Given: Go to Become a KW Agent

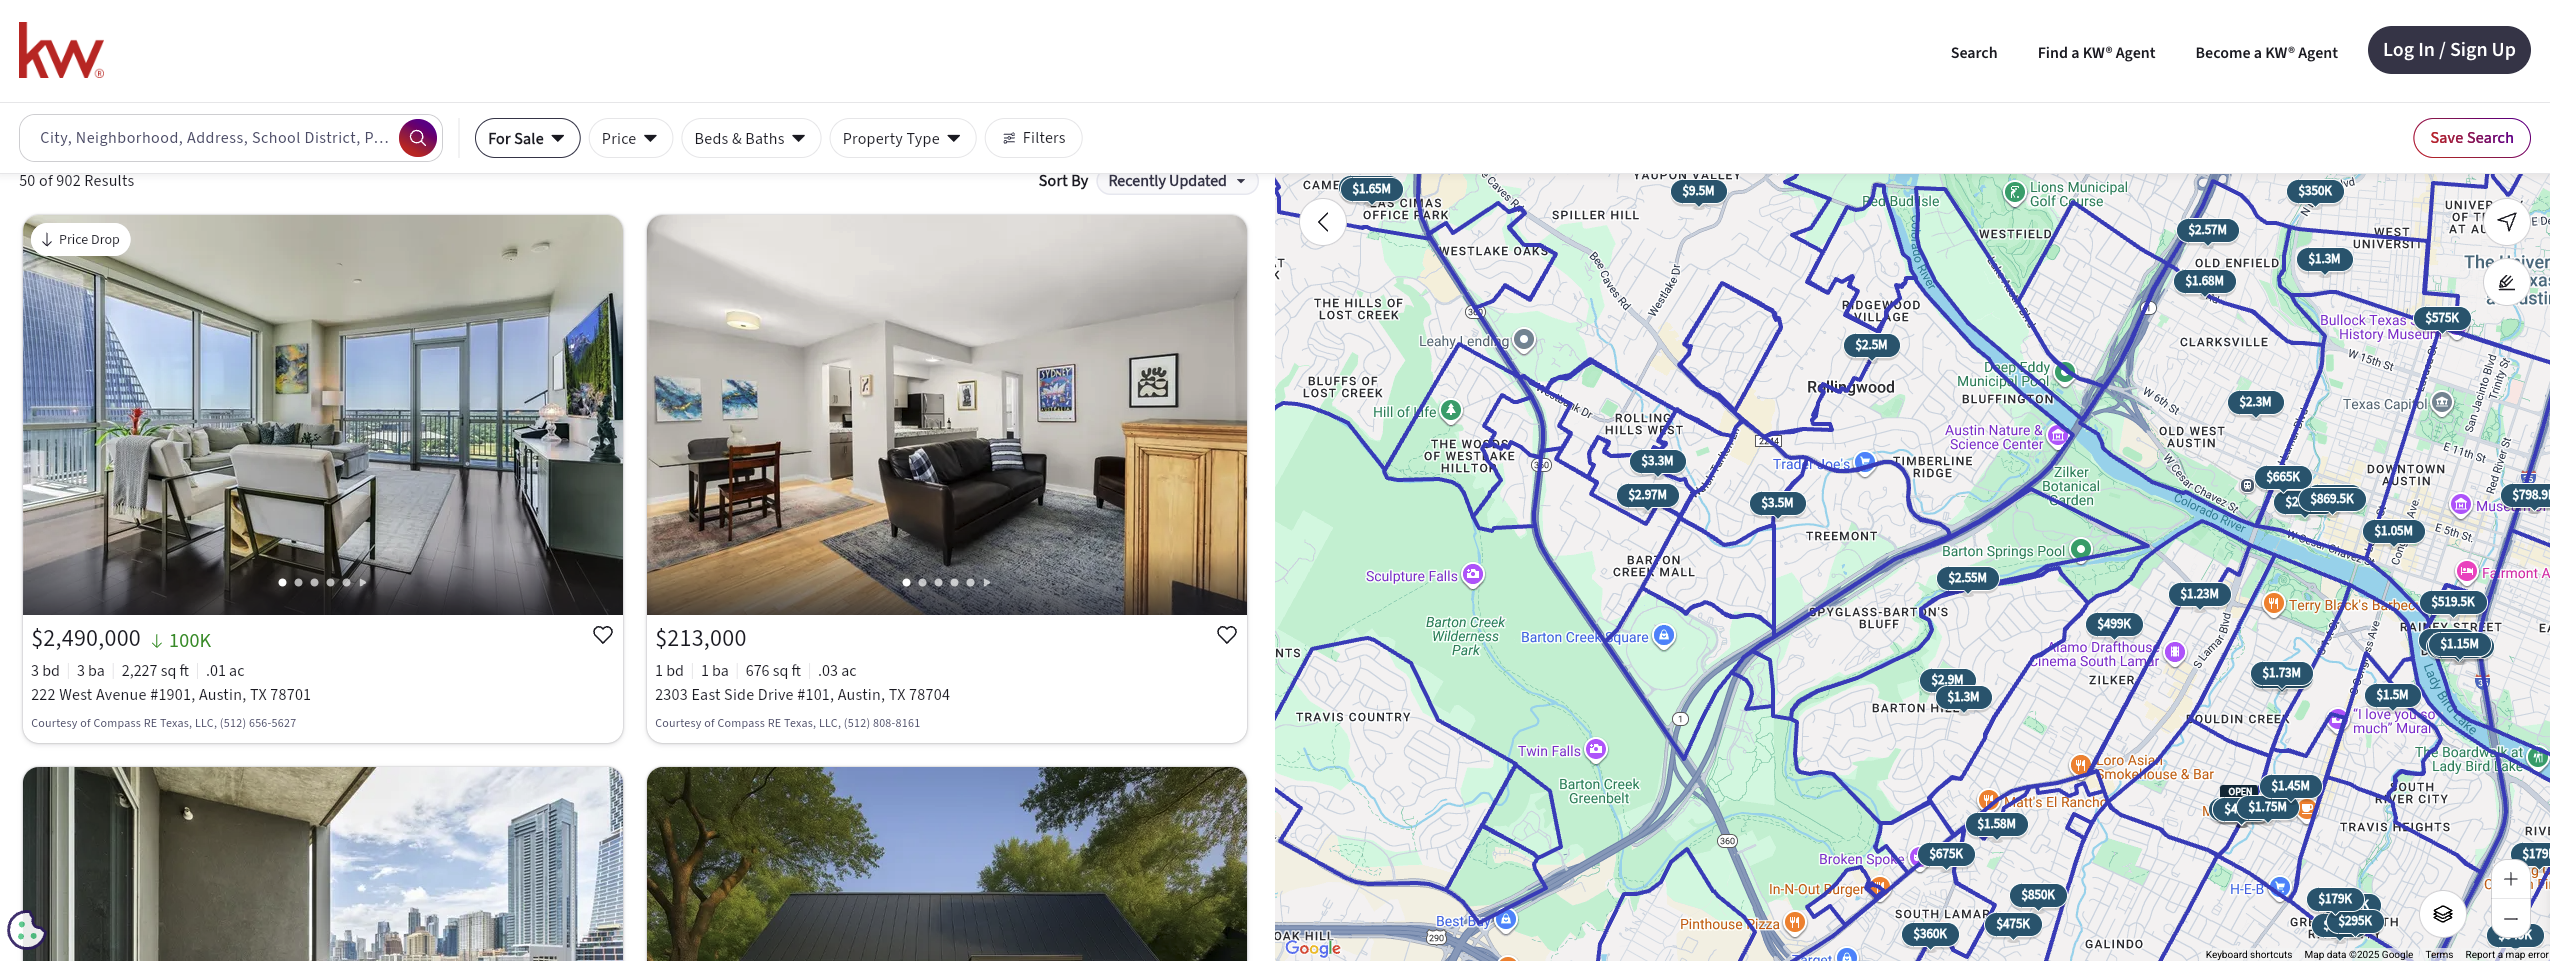Looking at the screenshot, I should 2266,53.
